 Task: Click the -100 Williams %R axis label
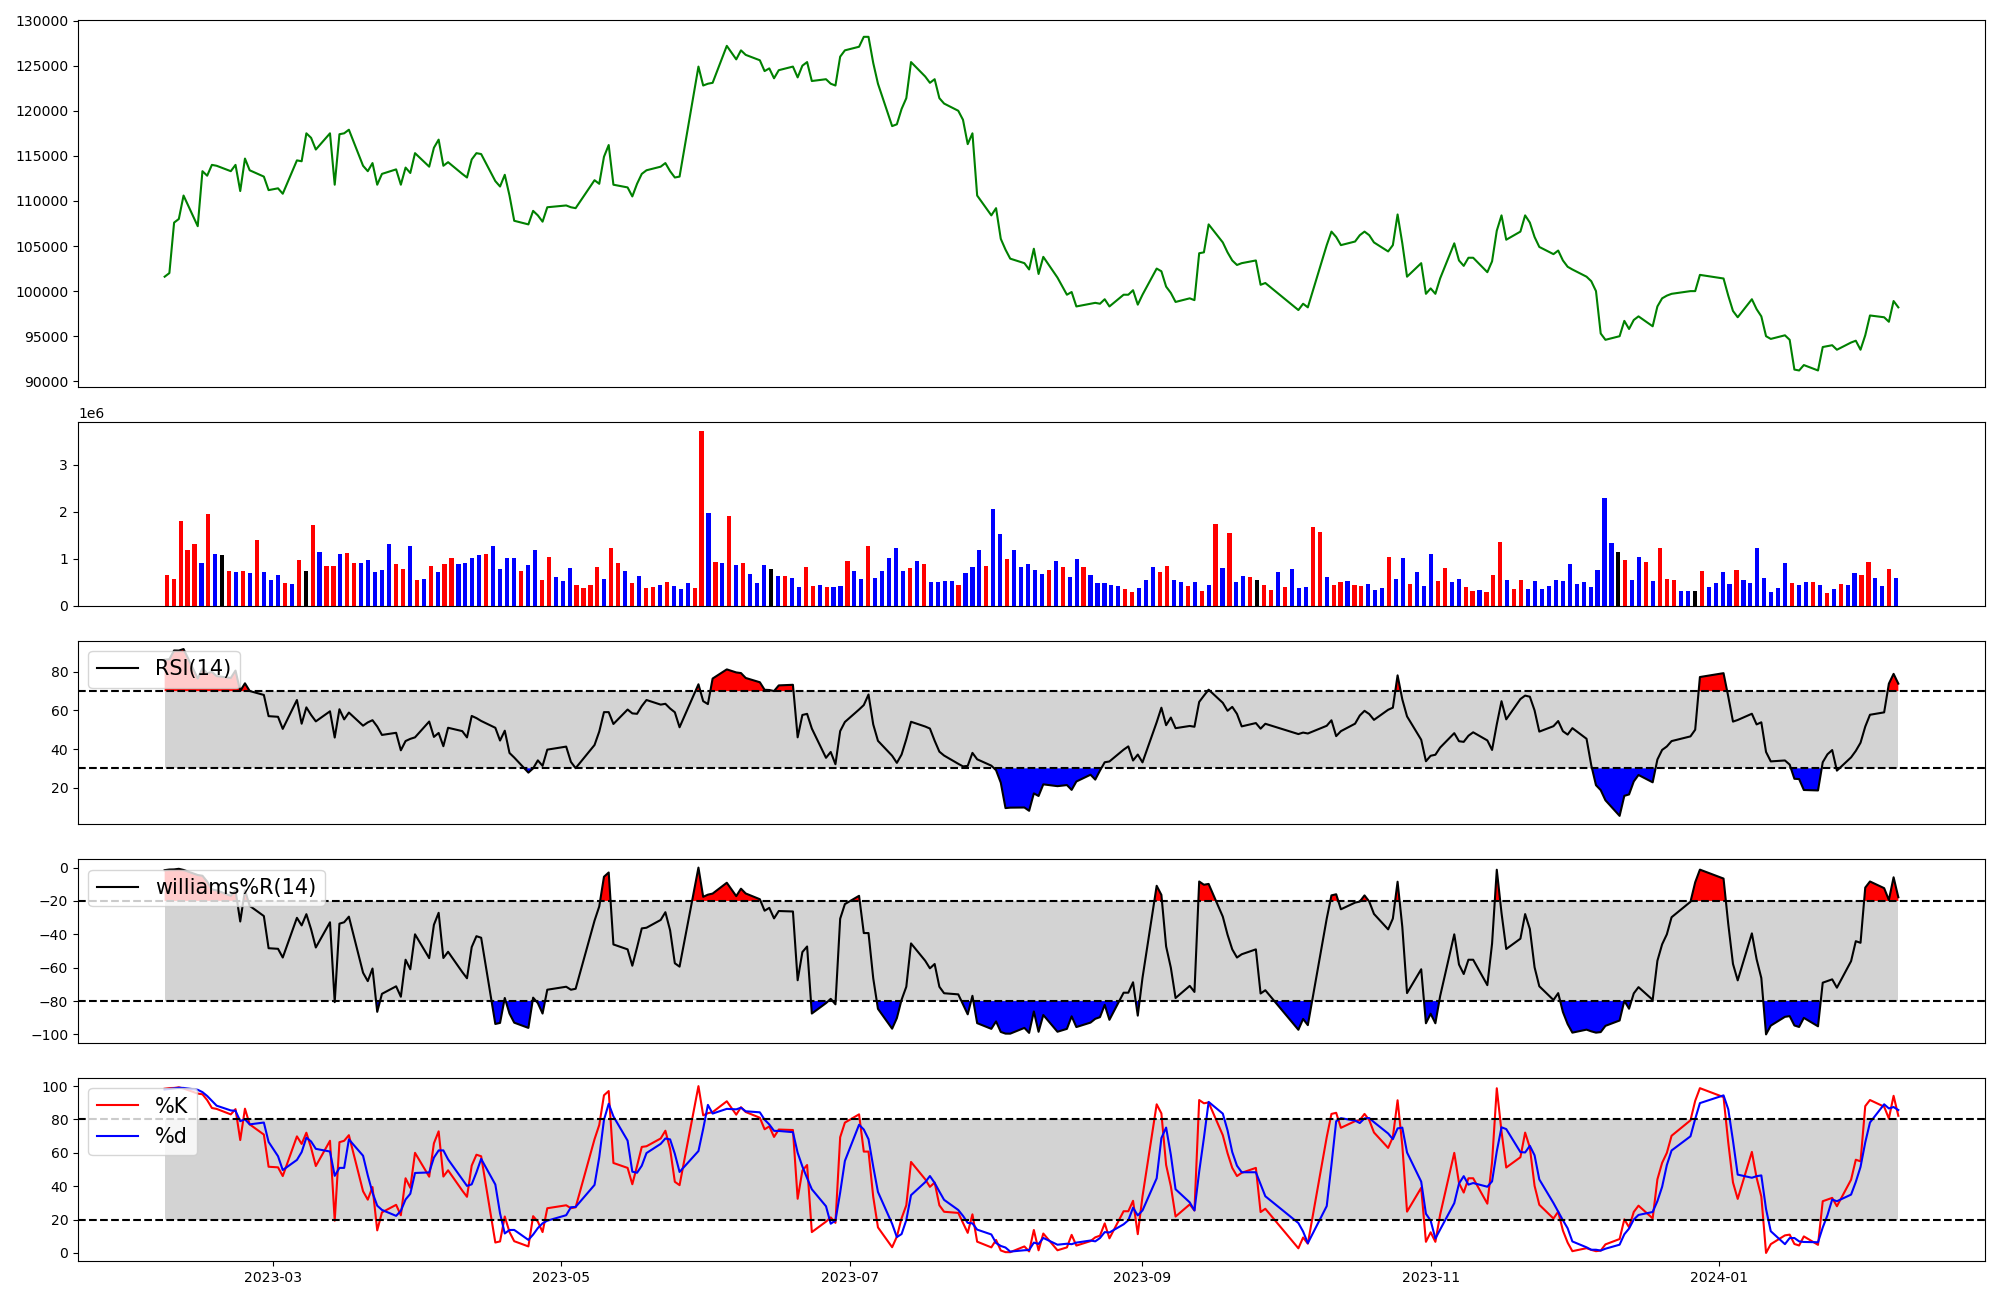(48, 1035)
